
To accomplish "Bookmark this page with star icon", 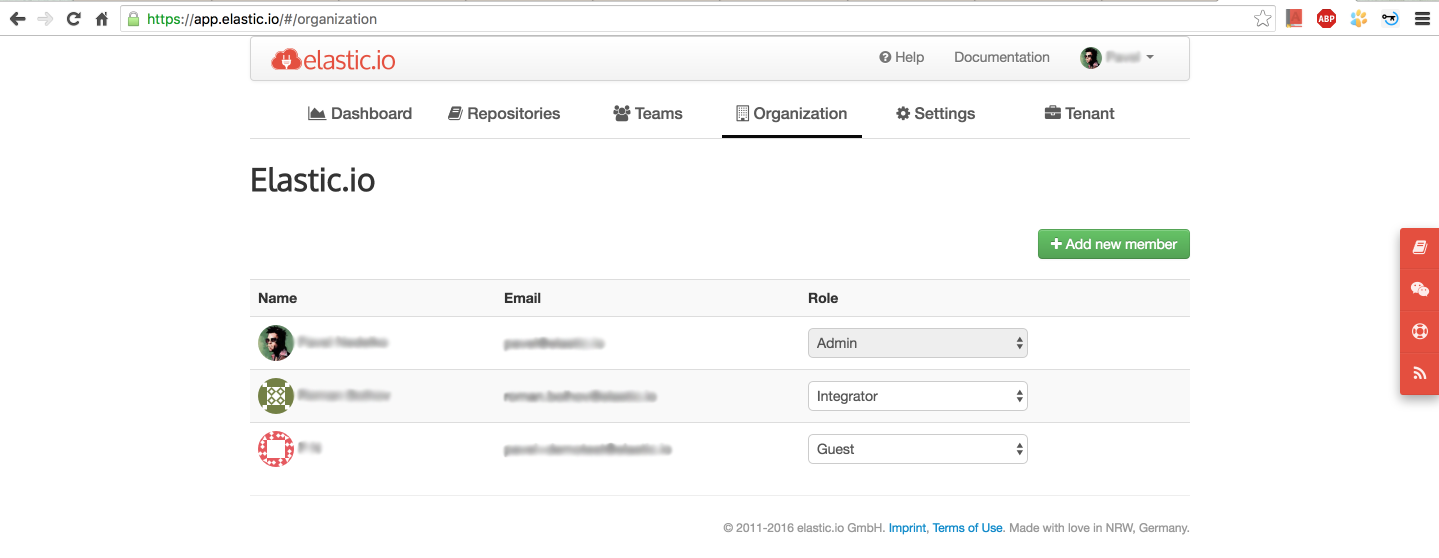I will 1263,18.
